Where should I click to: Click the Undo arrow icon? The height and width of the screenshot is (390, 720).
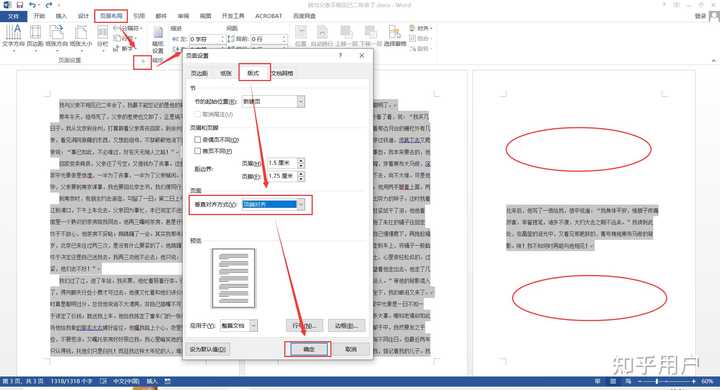pyautogui.click(x=32, y=5)
